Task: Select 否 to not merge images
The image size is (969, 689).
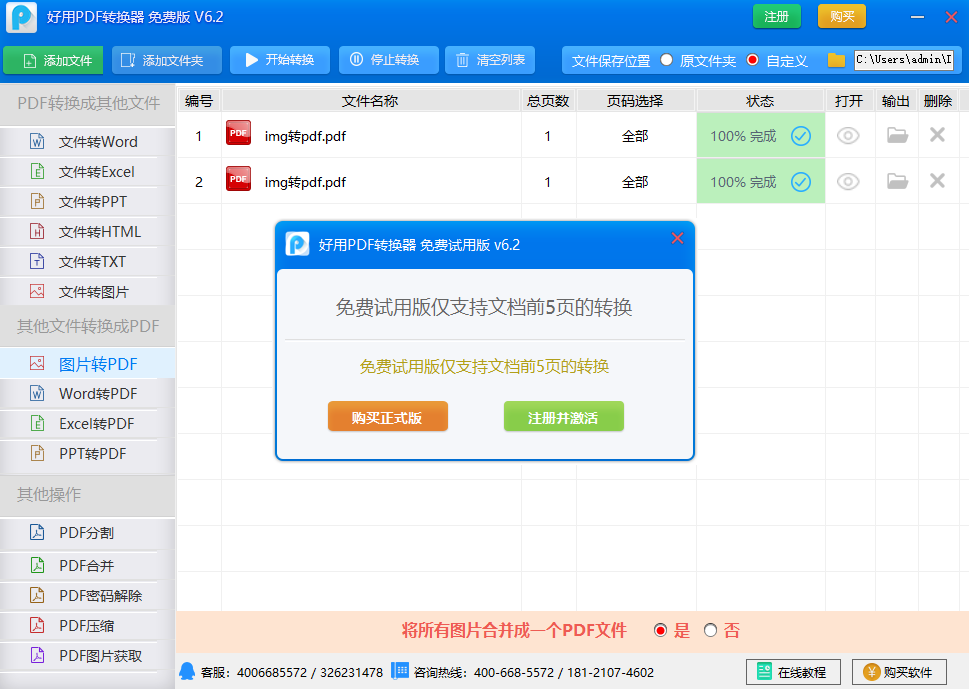Action: point(710,630)
